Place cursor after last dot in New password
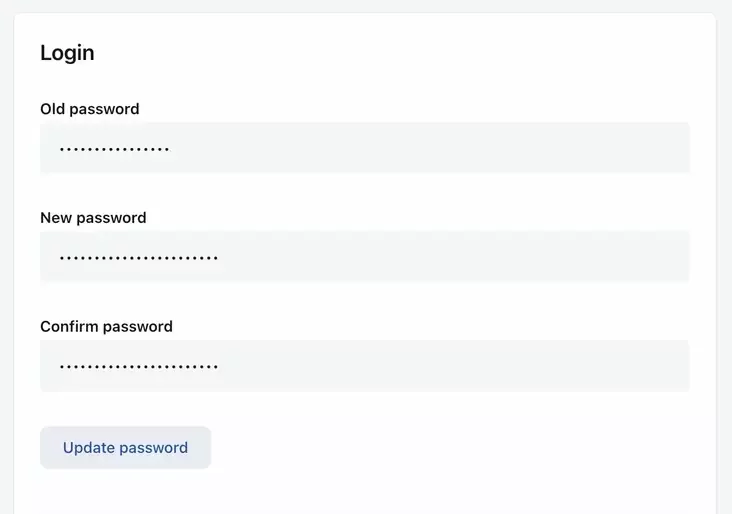The height and width of the screenshot is (514, 732). coord(221,259)
